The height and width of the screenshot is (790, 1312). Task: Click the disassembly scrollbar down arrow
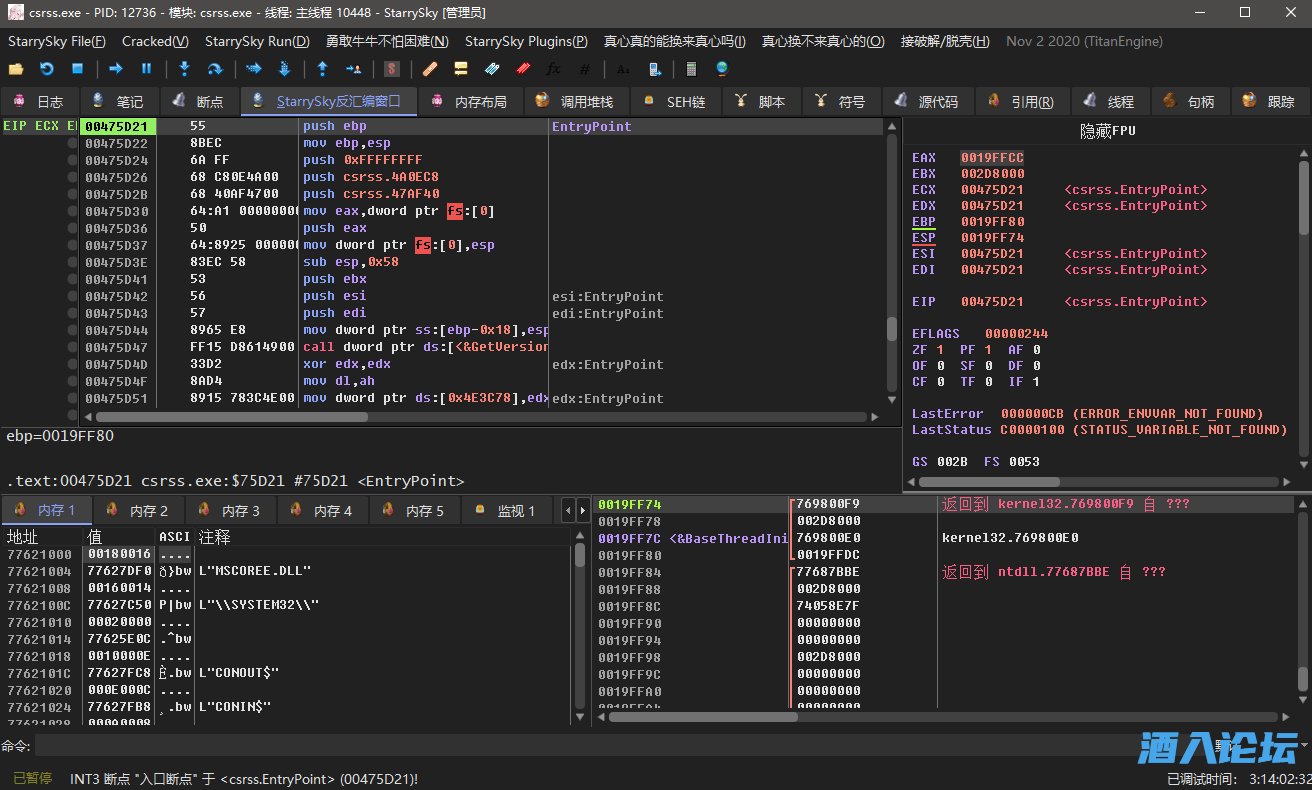pos(892,399)
